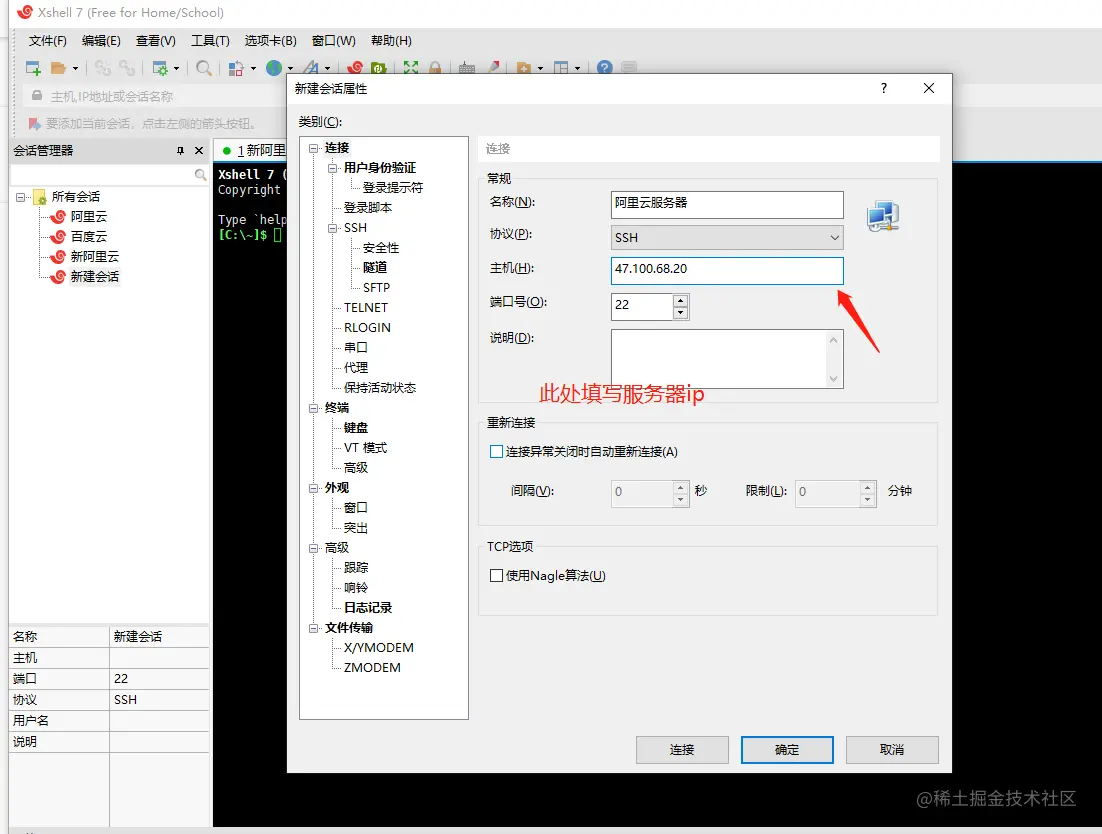Increase the port number with up arrow
This screenshot has width=1102, height=834.
(x=680, y=300)
